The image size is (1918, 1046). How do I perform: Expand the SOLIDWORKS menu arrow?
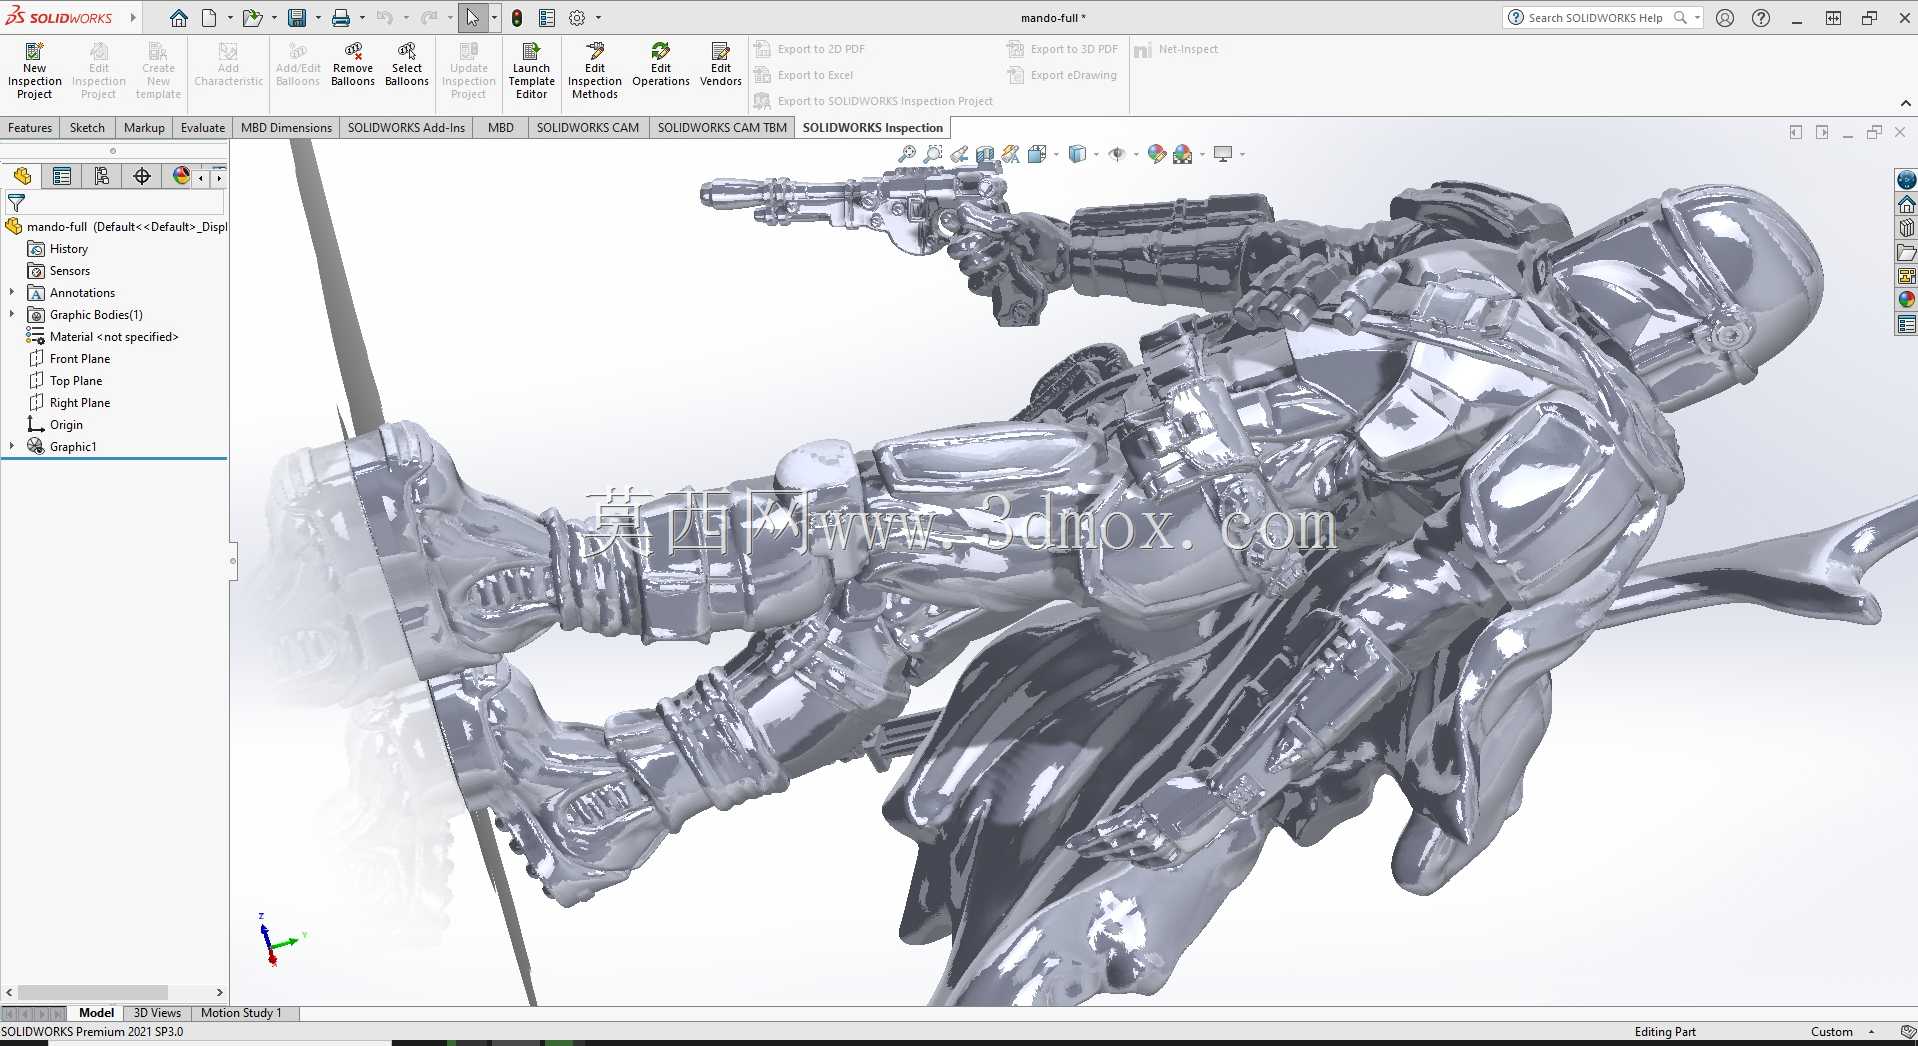tap(133, 18)
